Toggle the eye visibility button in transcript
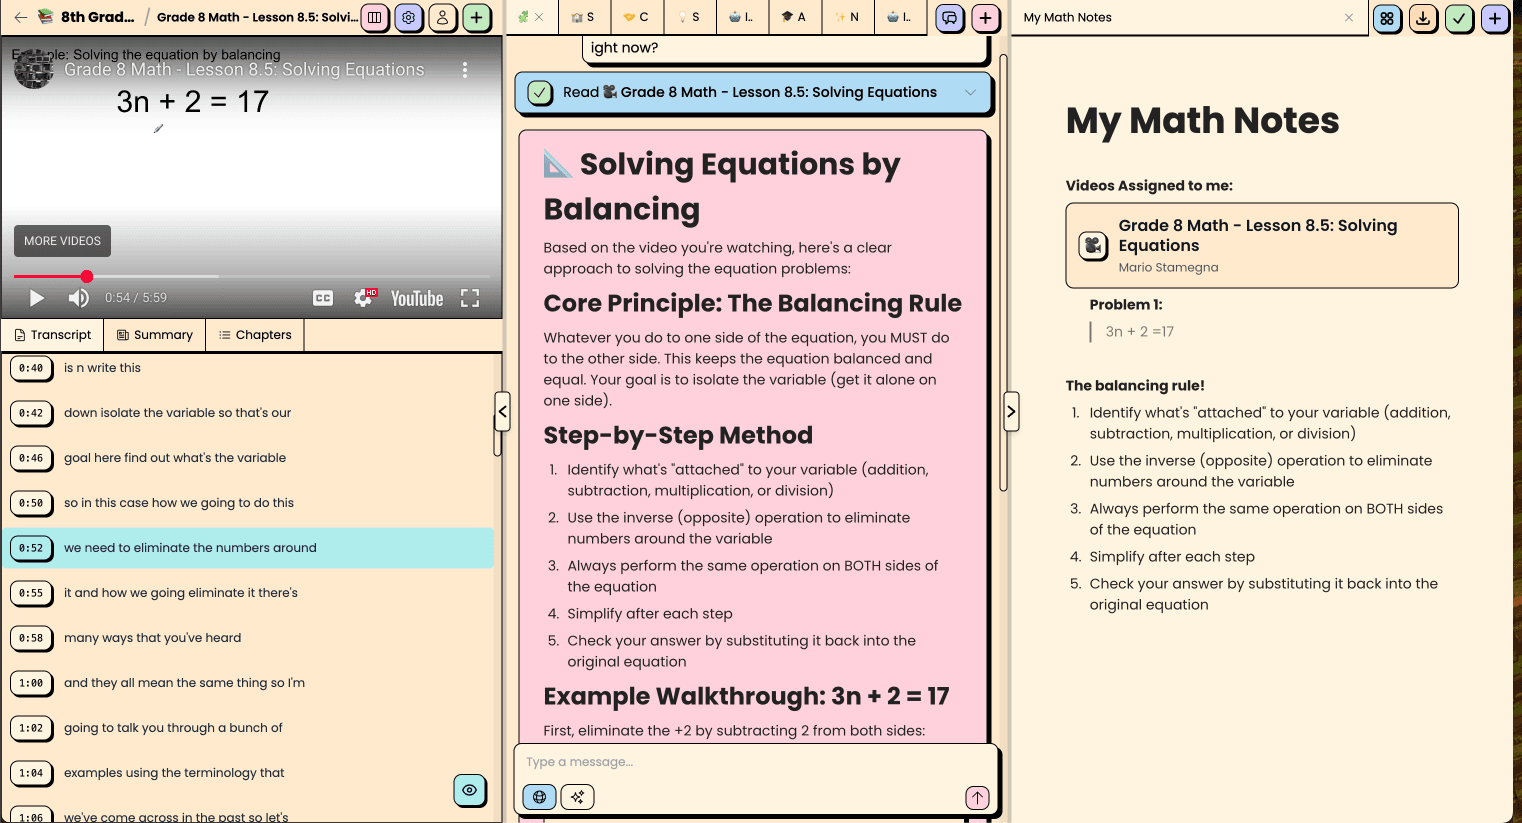 469,790
